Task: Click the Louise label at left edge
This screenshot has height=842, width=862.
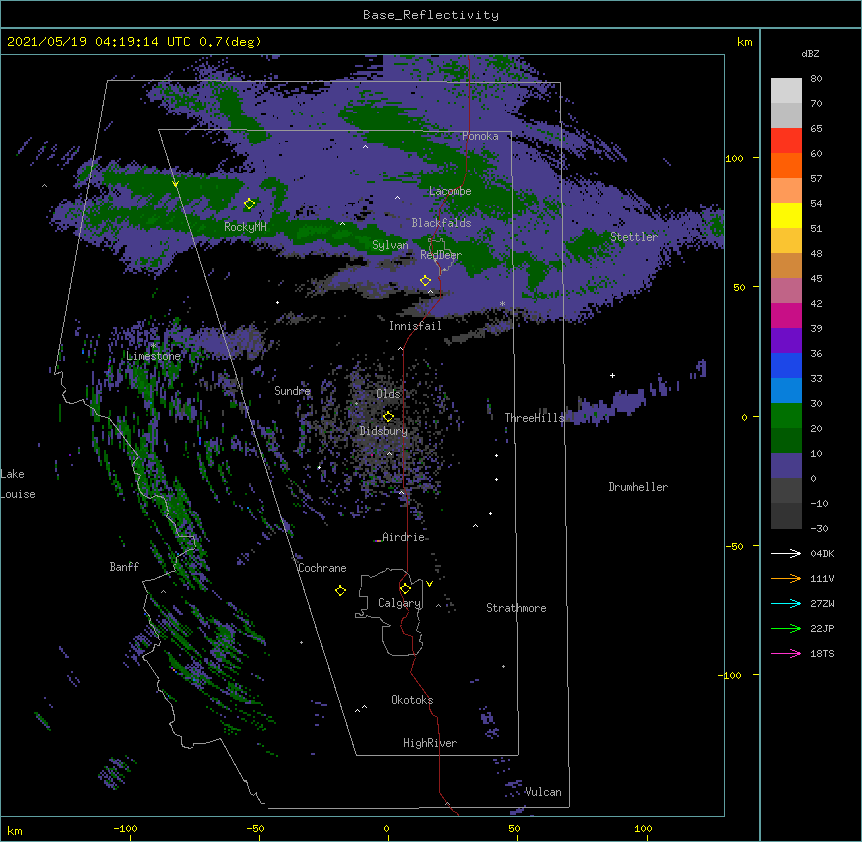Action: pos(18,494)
